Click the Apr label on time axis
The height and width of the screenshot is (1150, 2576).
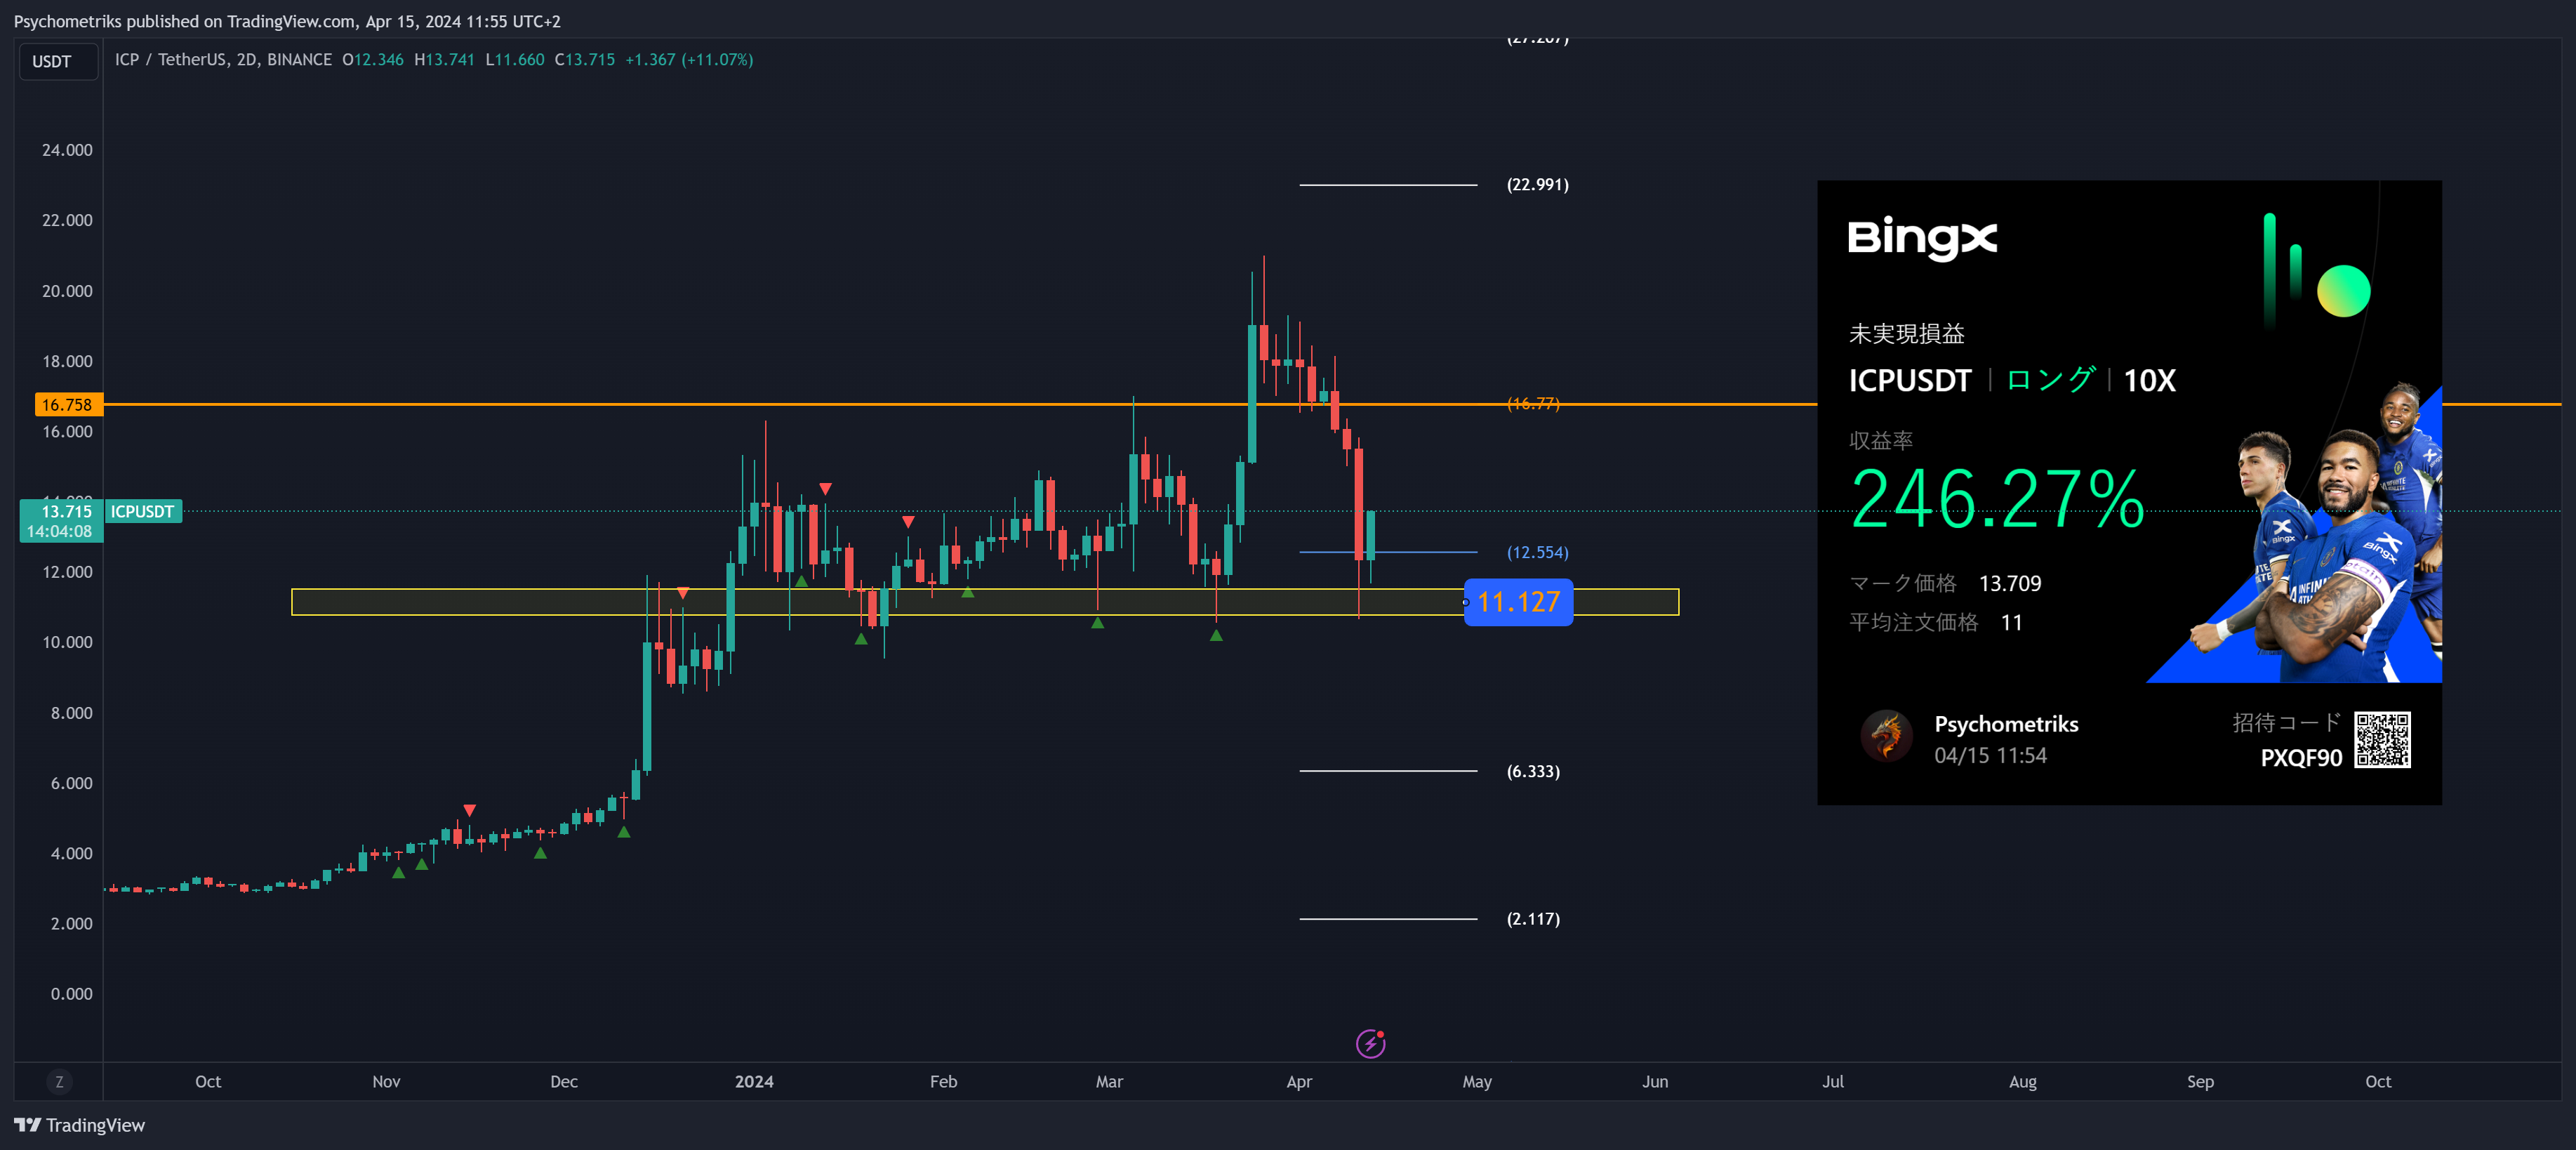tap(1299, 1081)
